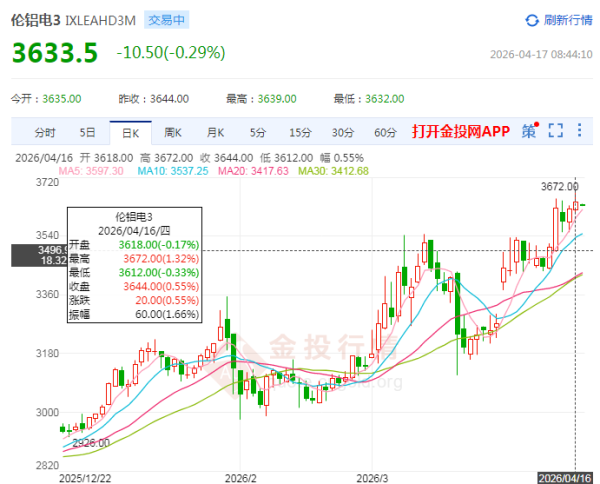Click the 3720 price axis label
Viewport: 600px width, 484px height.
pyautogui.click(x=47, y=183)
